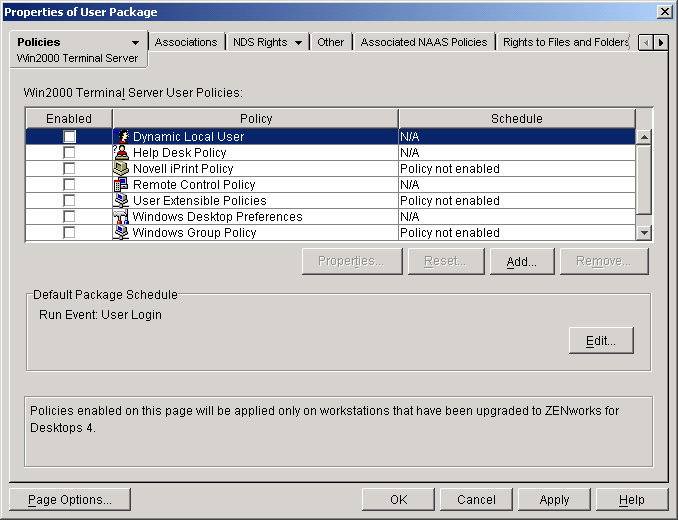Tick the Novell iPrint Policy checkbox
Screen dimensions: 678x520
(69, 169)
